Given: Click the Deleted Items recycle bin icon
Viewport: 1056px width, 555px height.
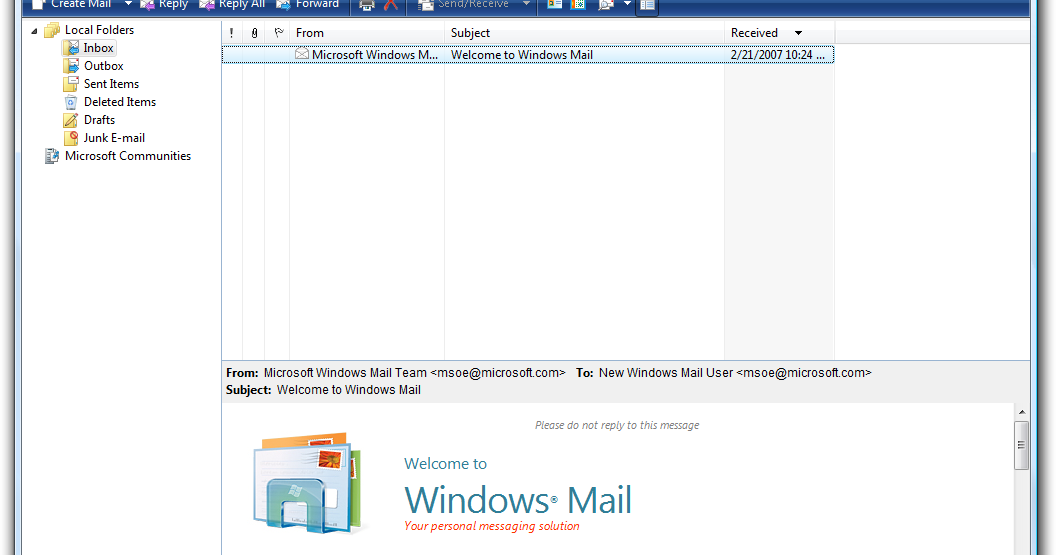Looking at the screenshot, I should 71,102.
